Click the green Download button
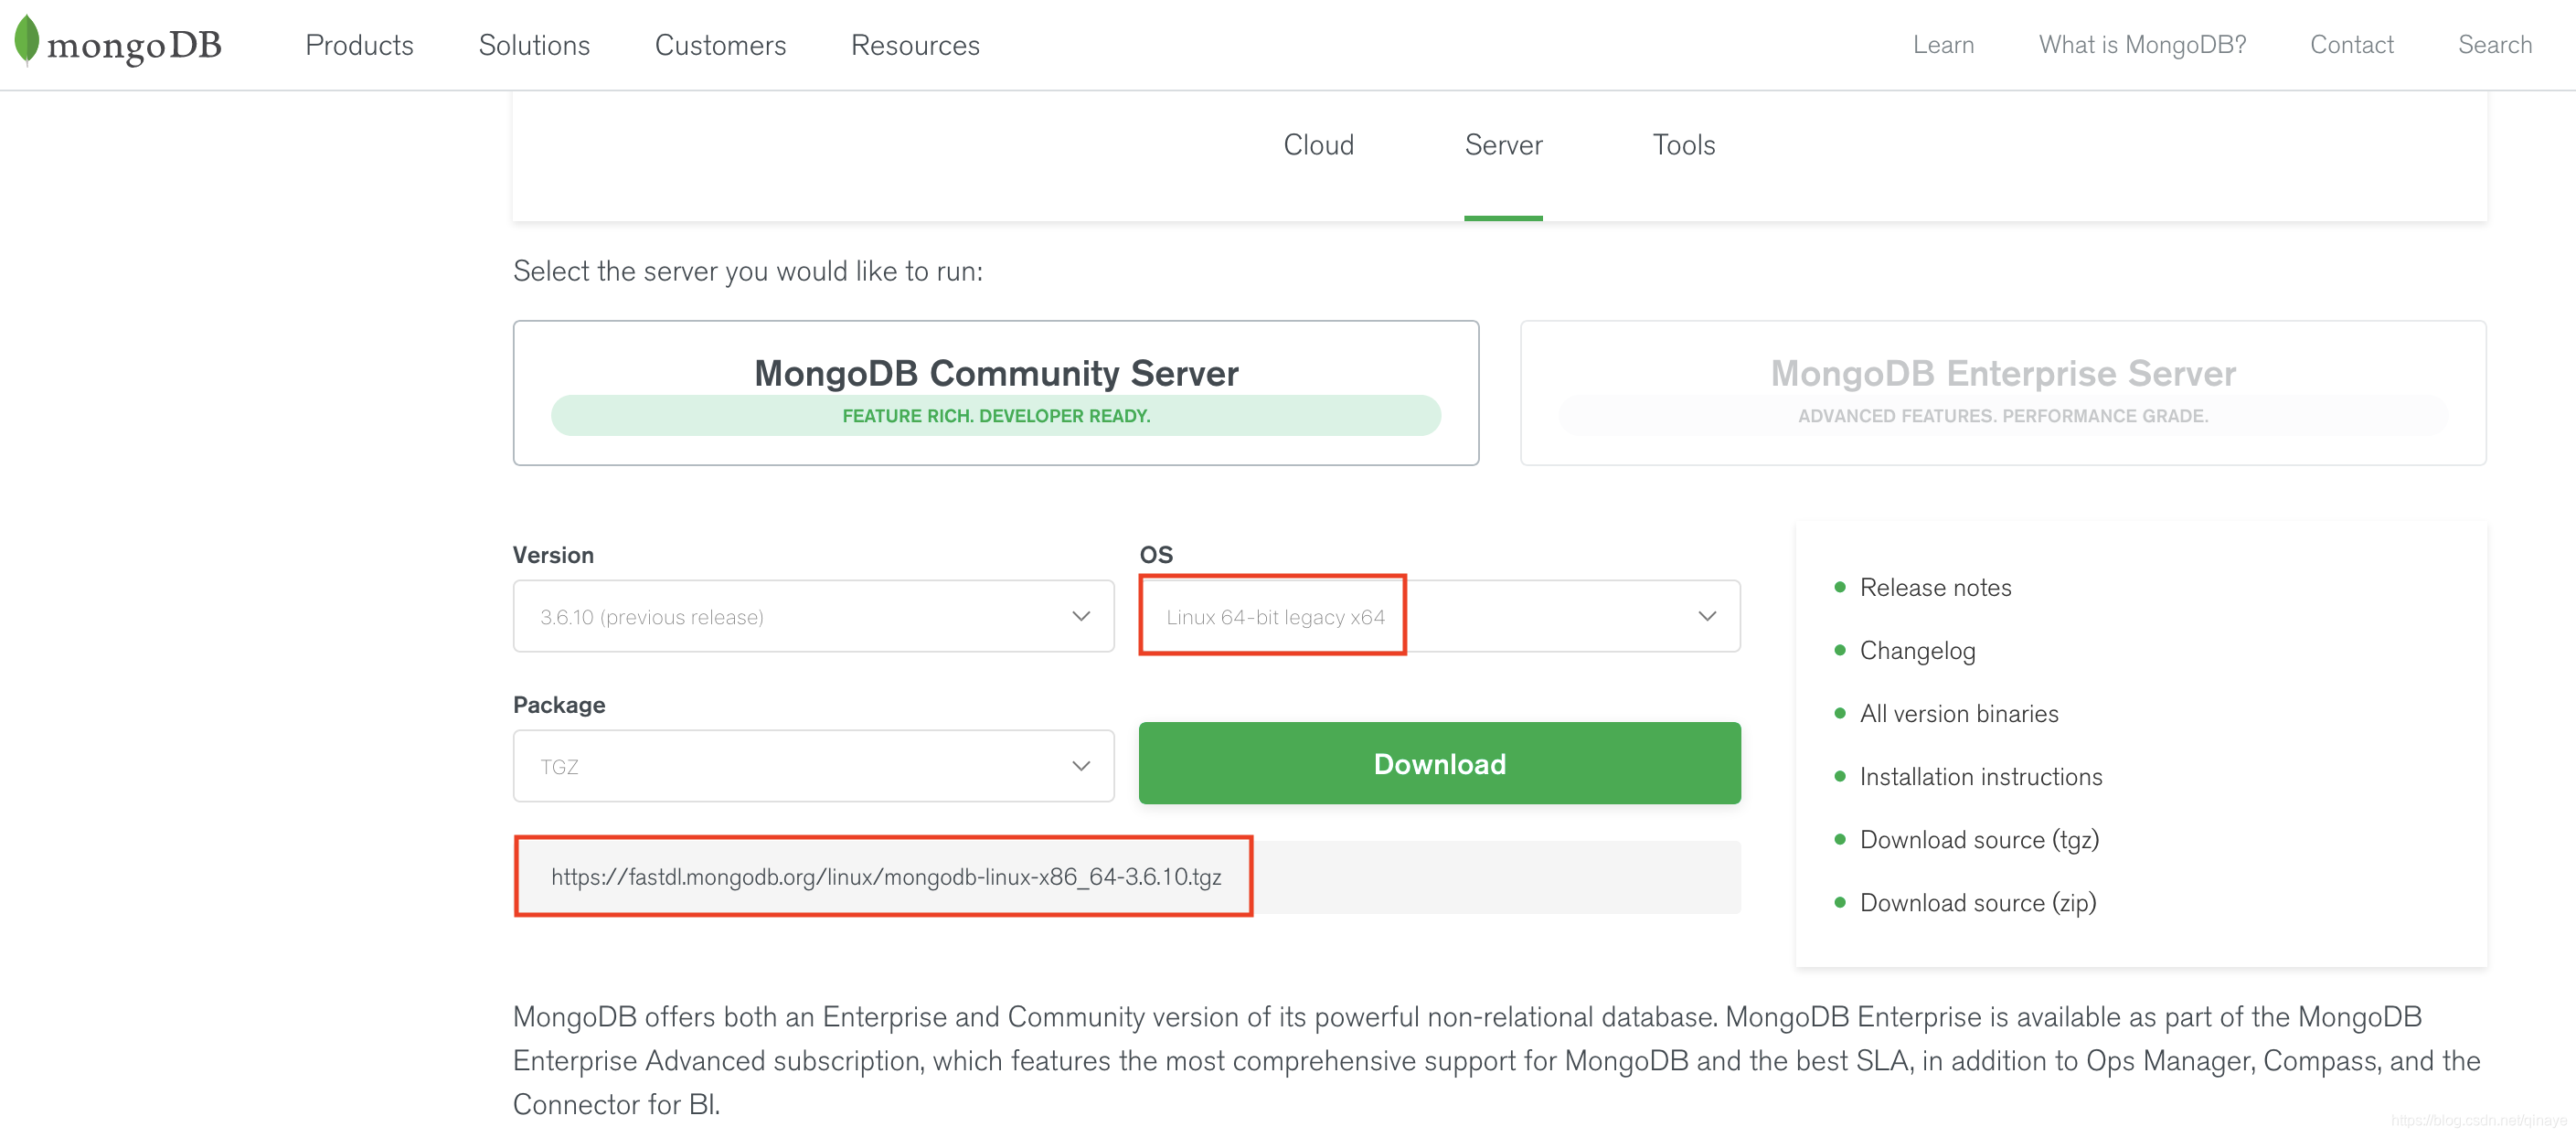 point(1439,763)
